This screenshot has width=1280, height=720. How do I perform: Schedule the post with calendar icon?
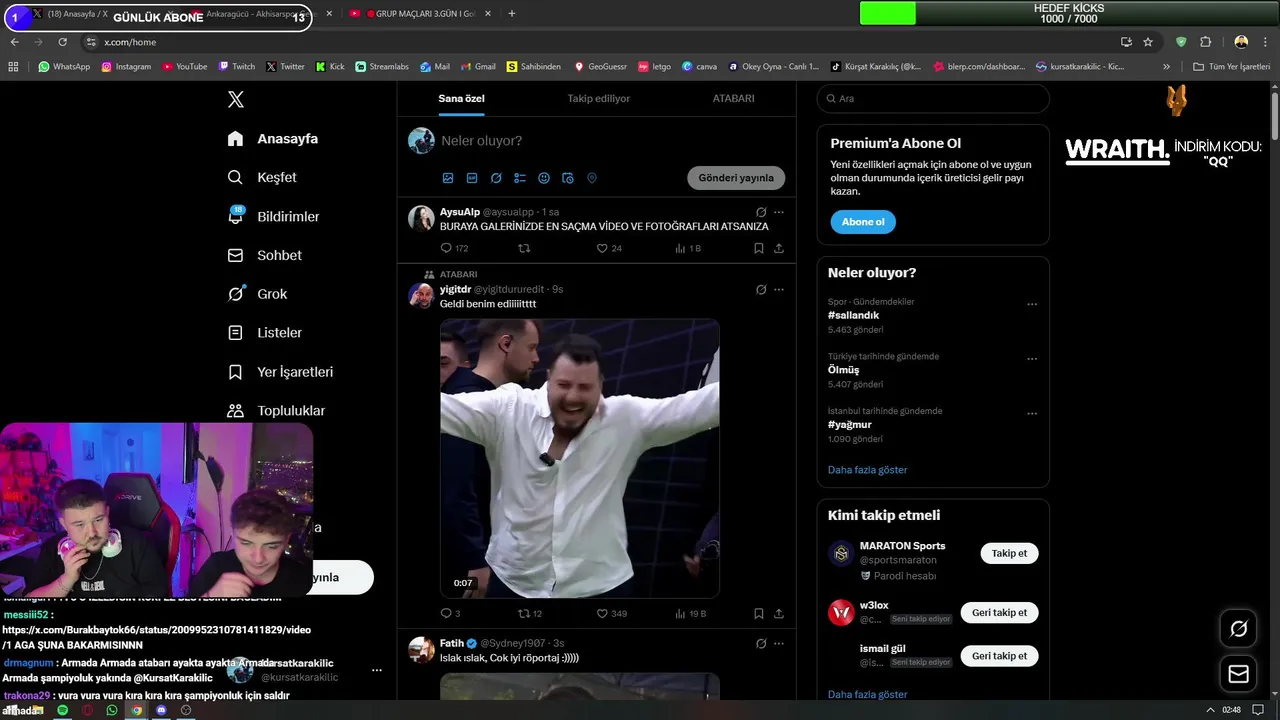point(568,178)
